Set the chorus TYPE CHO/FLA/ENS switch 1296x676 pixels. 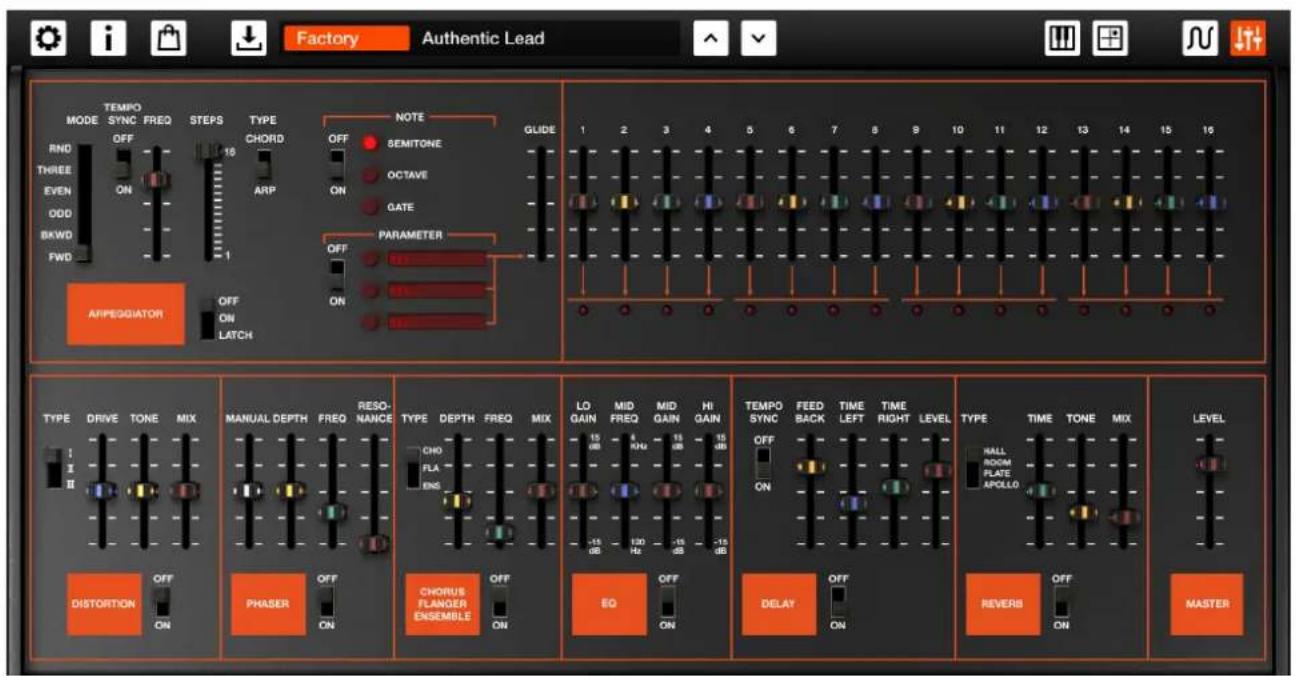[414, 468]
